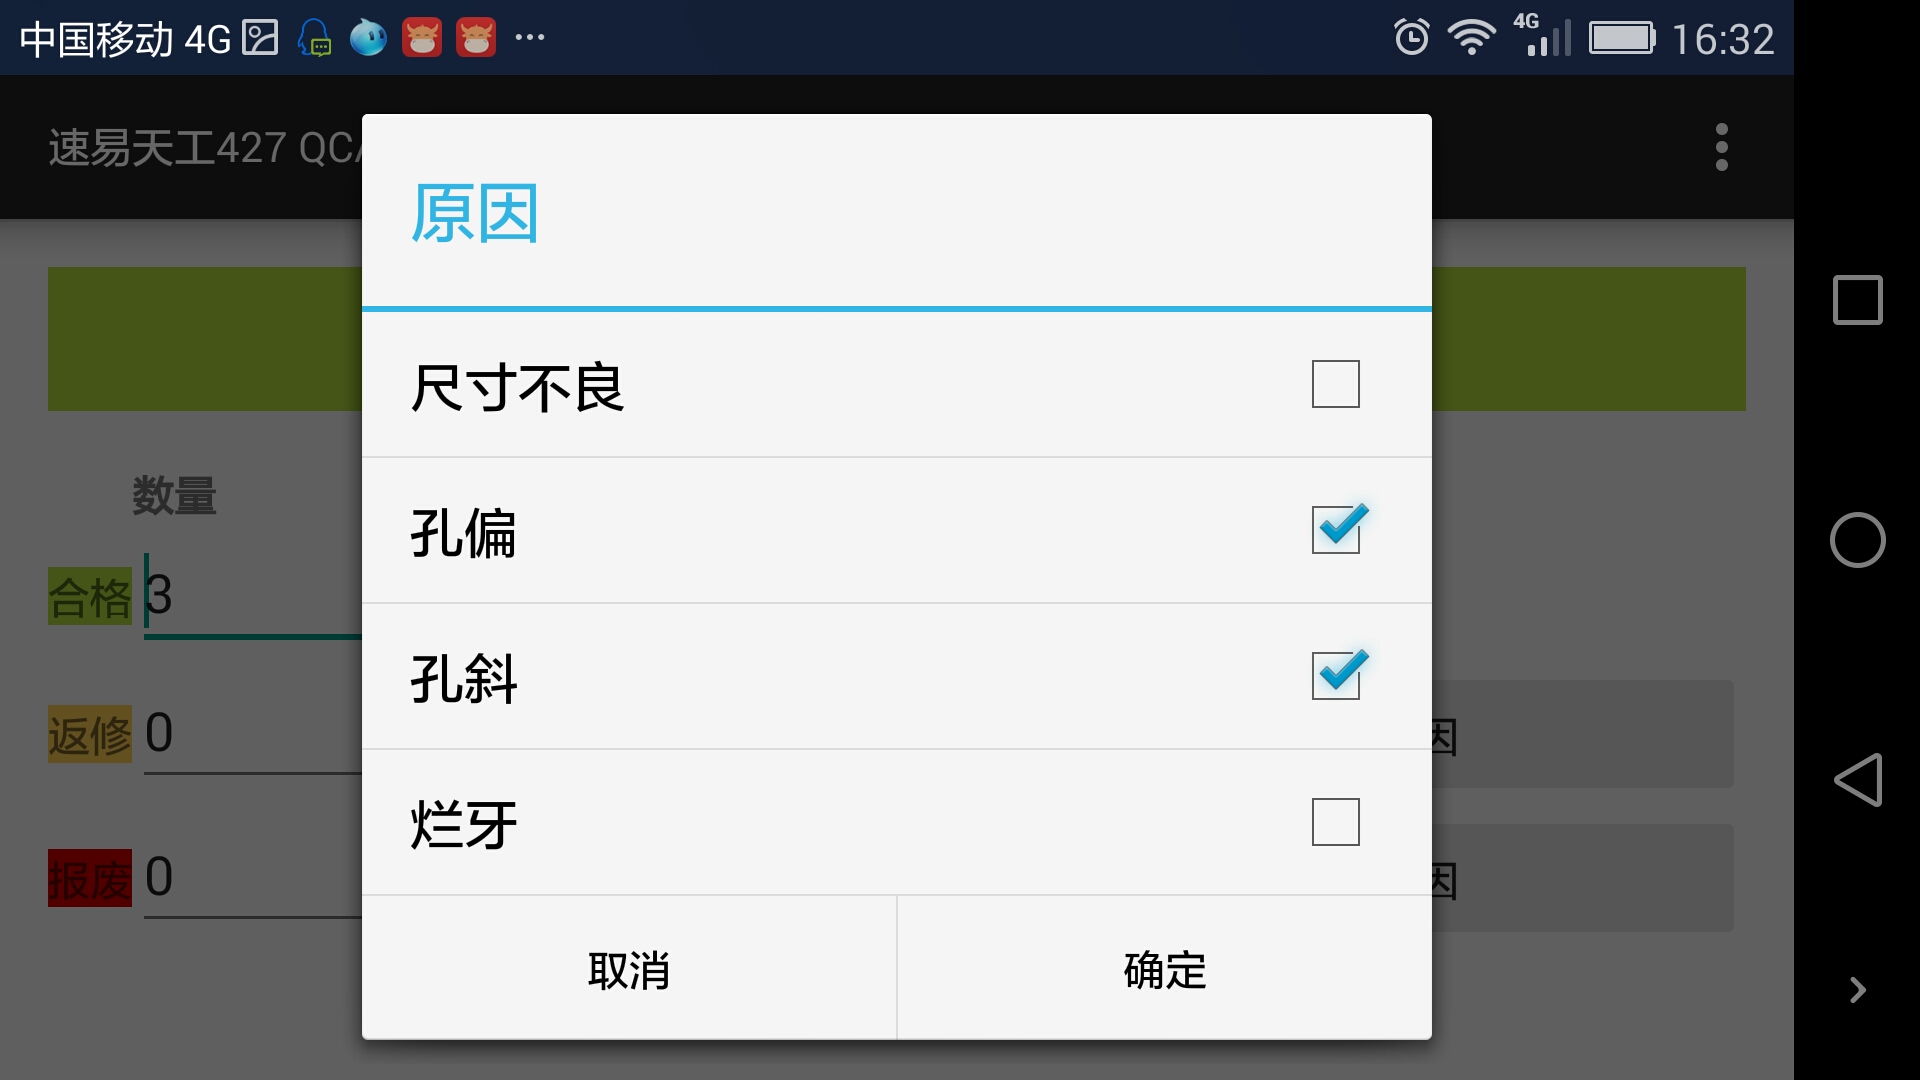The image size is (1920, 1080).
Task: Tap the right chevron on the navigation bar
Action: point(1857,990)
